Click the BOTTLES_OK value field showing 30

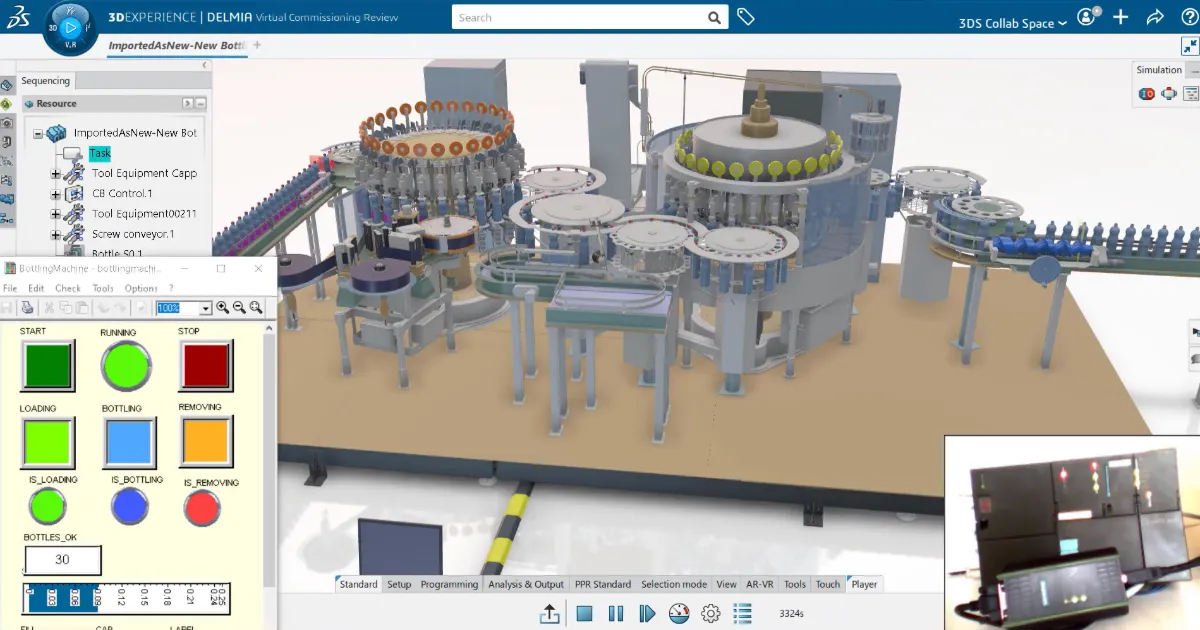(x=62, y=561)
